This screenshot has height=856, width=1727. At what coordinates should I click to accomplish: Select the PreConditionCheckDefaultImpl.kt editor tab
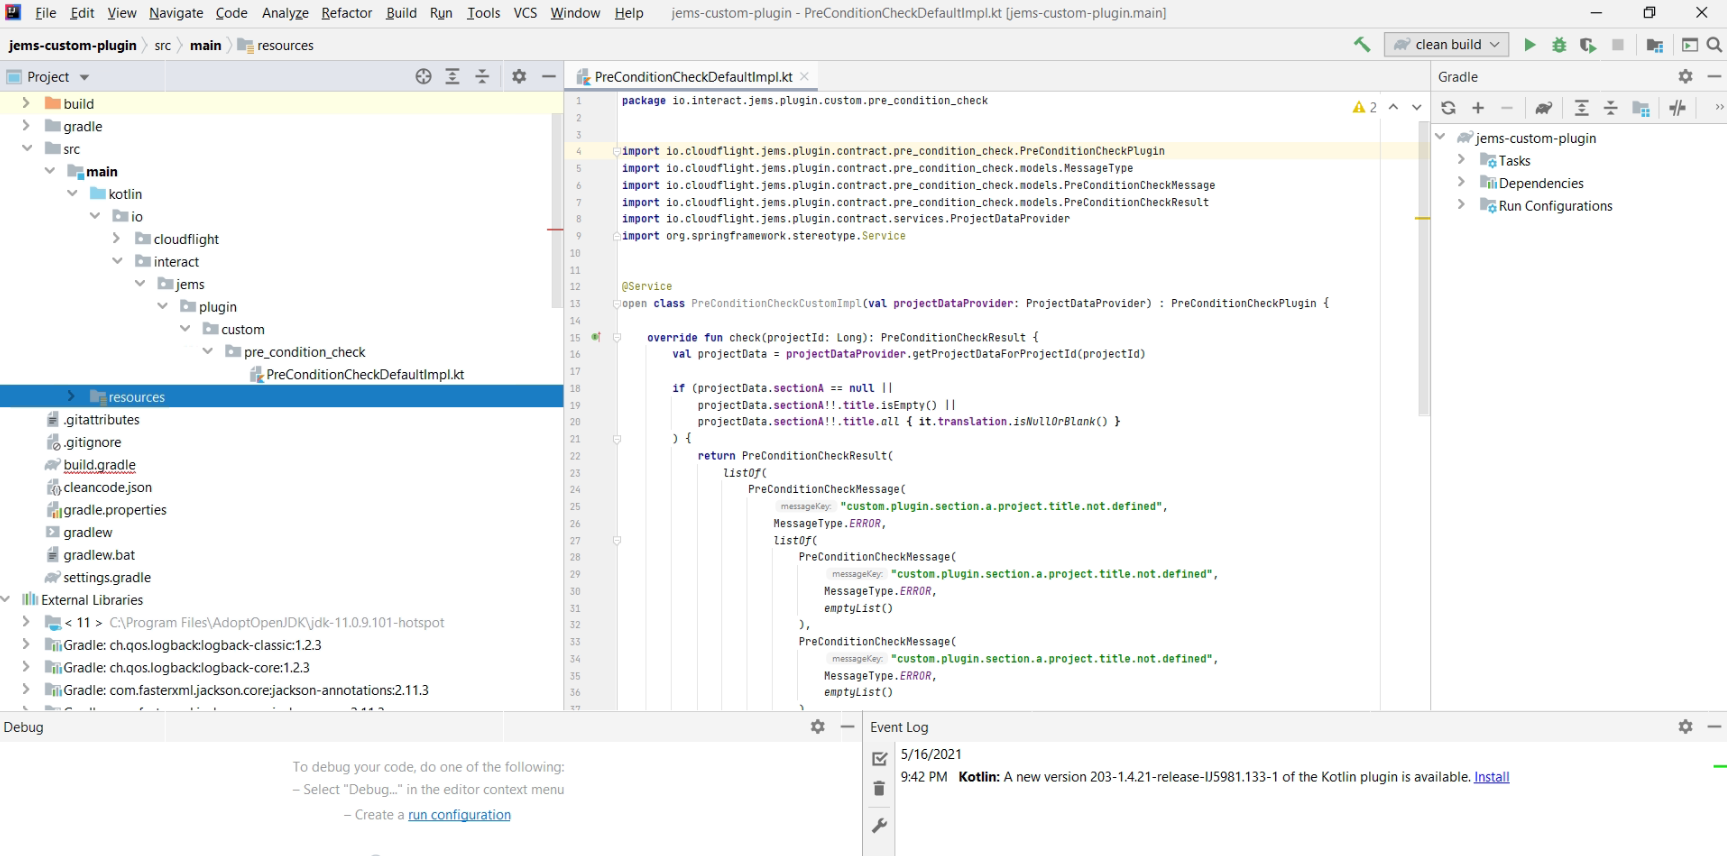[x=692, y=77]
